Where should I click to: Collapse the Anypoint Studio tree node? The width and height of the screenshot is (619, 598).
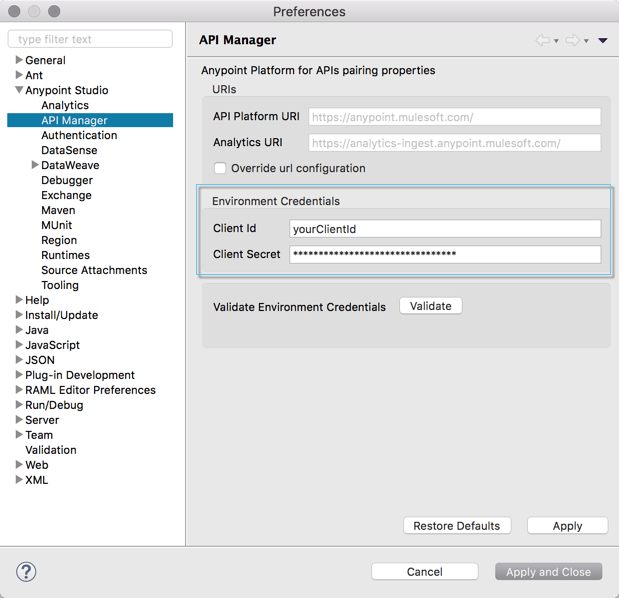click(19, 90)
